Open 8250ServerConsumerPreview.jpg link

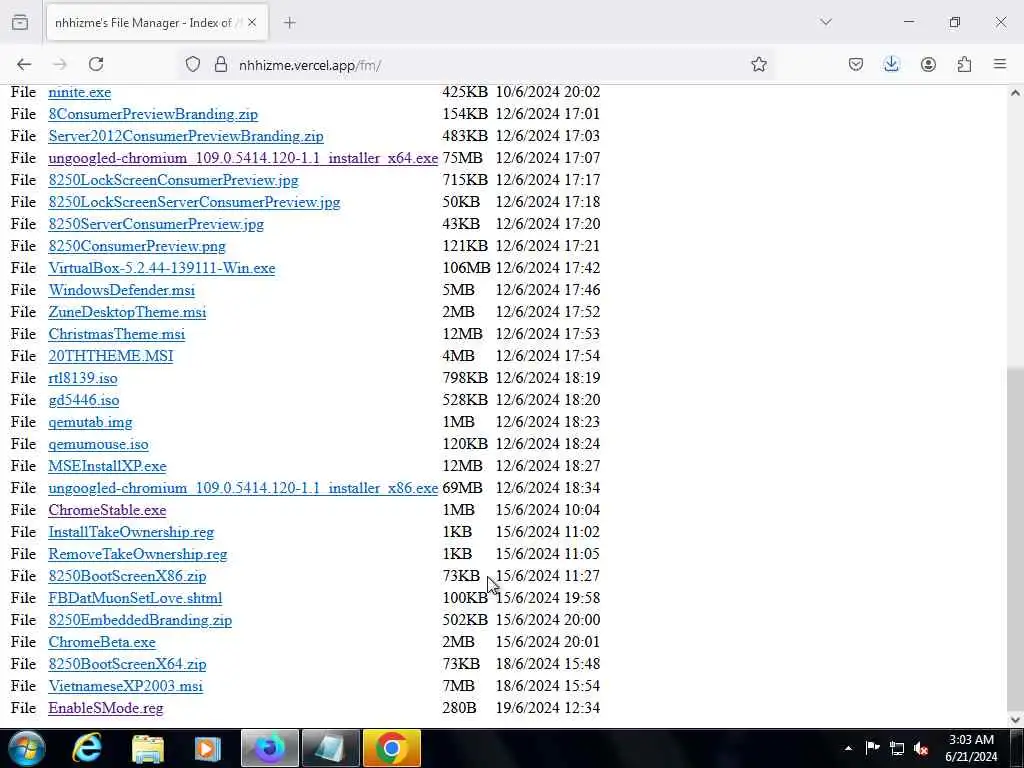156,224
